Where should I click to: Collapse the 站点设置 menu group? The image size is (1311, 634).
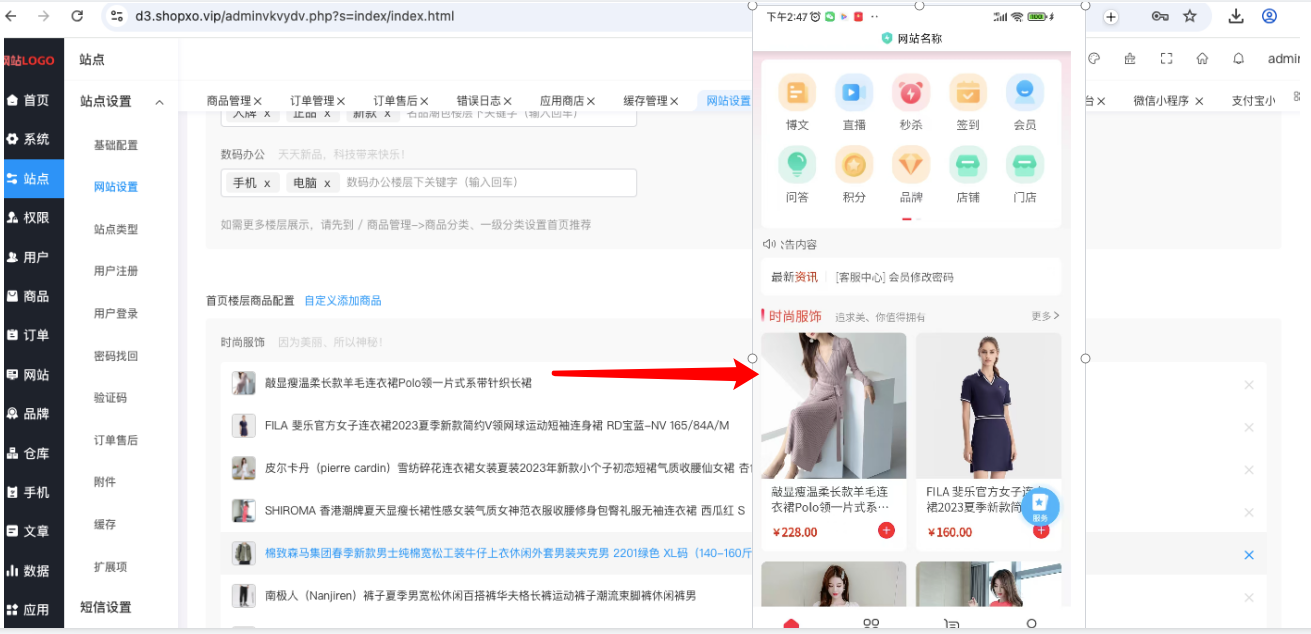[x=159, y=102]
